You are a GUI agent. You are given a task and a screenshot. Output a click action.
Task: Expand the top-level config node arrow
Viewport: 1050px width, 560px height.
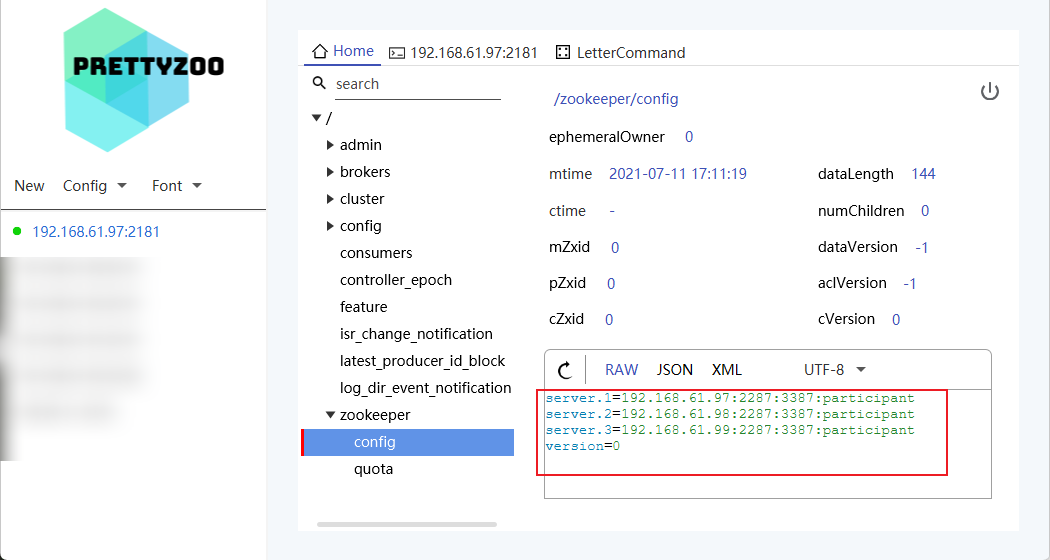(x=330, y=226)
